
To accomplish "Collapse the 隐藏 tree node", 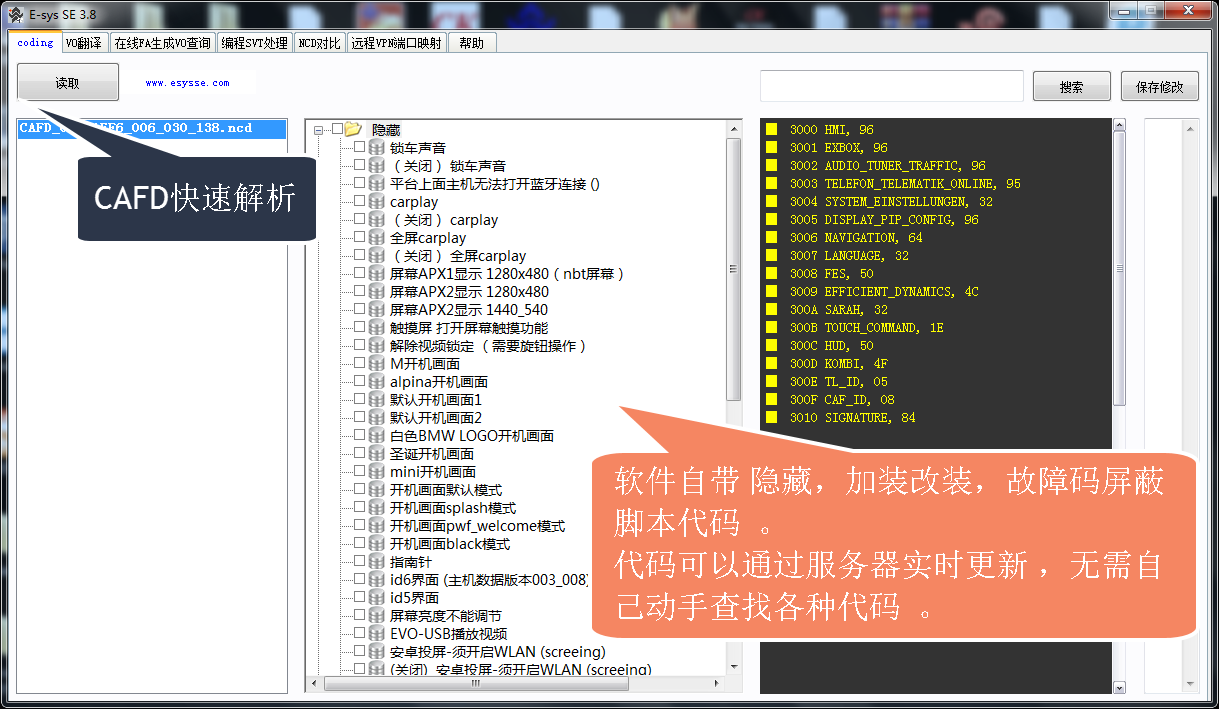I will tap(318, 130).
